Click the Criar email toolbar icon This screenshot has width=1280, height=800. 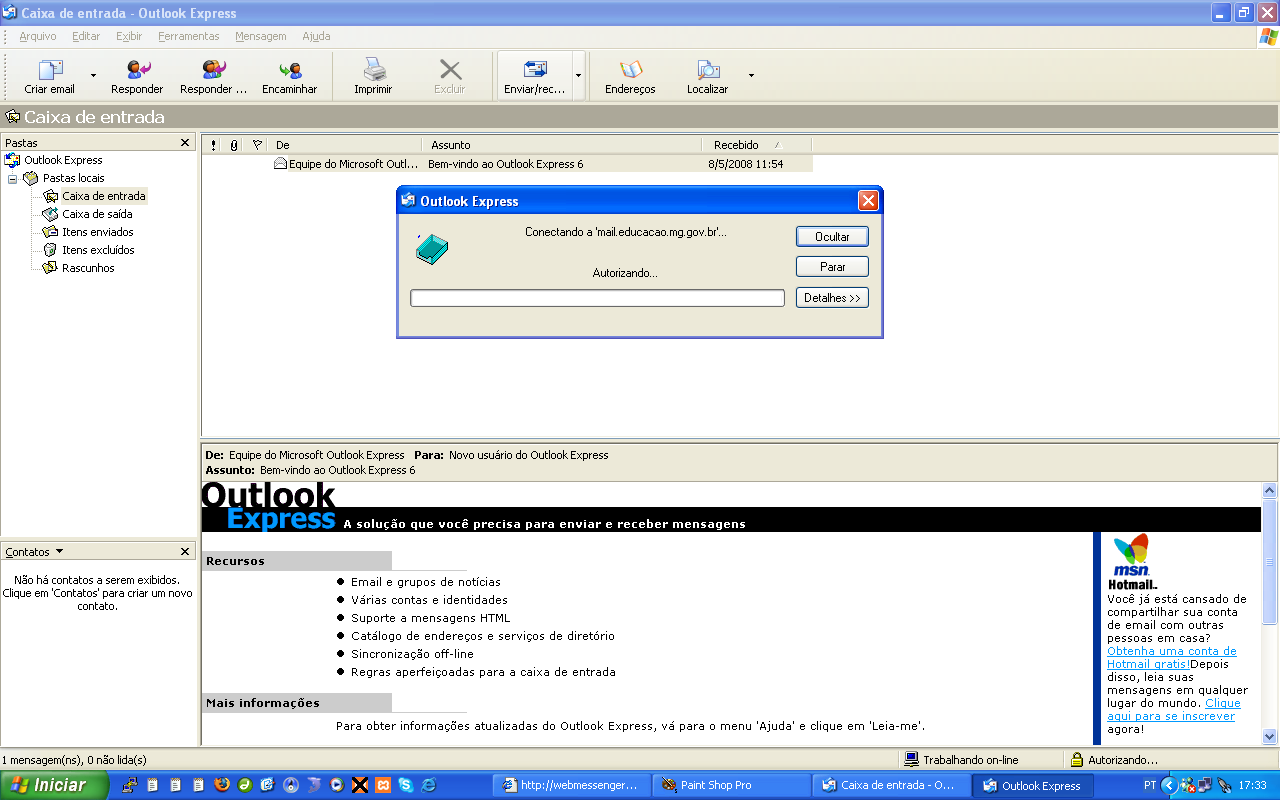pos(50,70)
